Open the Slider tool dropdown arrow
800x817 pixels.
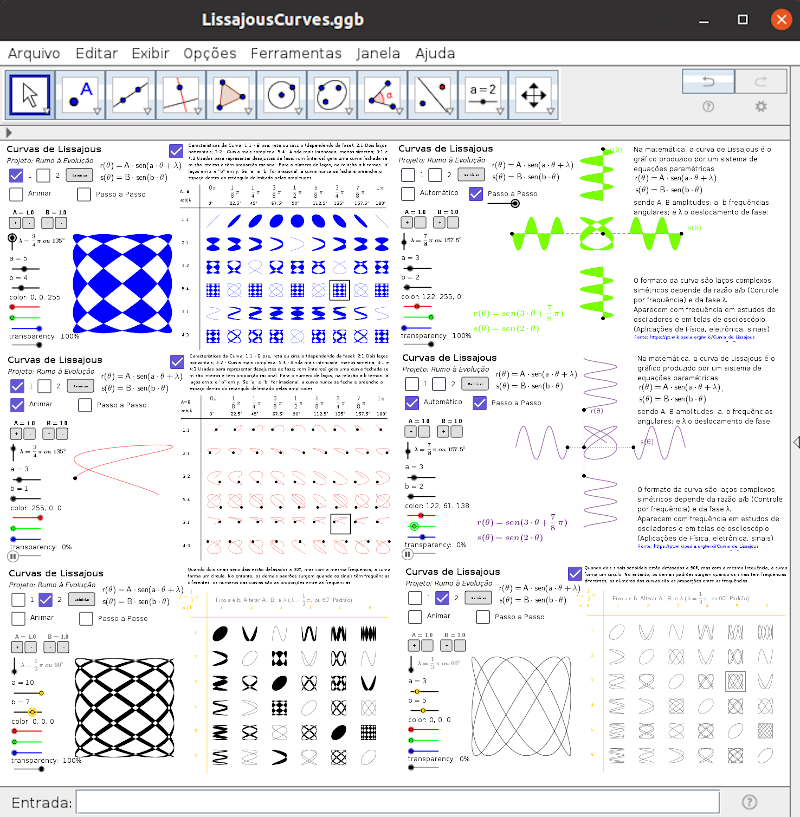click(x=500, y=111)
